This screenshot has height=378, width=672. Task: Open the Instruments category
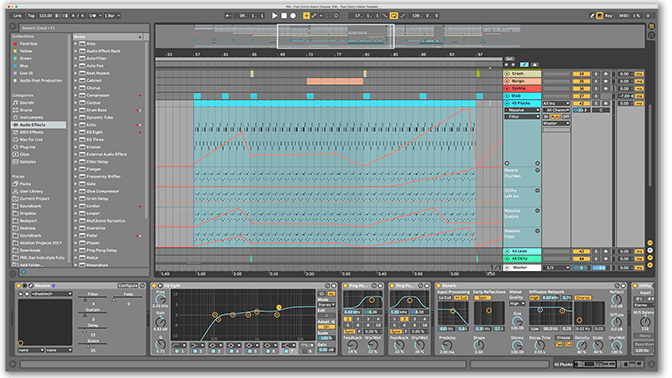pyautogui.click(x=31, y=117)
